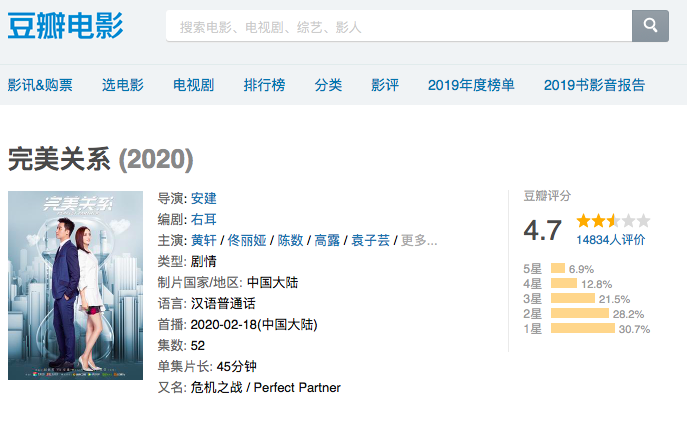This screenshot has width=687, height=426.
Task: Open 2019书影音报告 link
Action: point(594,85)
